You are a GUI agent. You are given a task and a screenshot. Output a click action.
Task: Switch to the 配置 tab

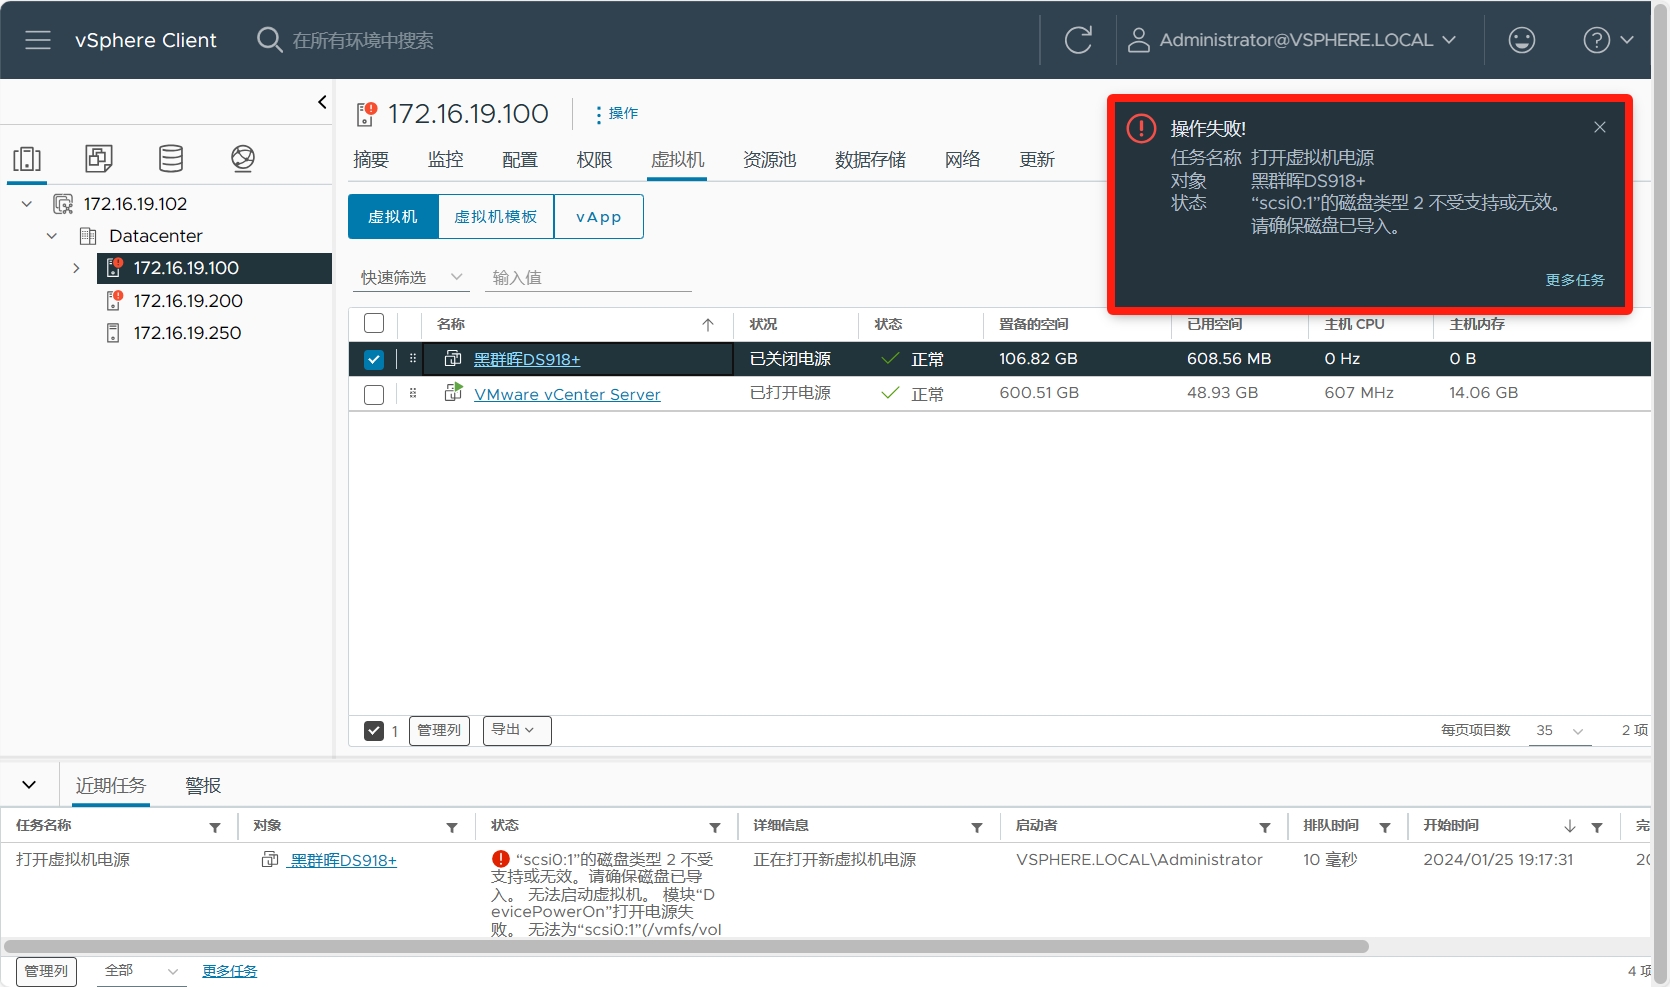(520, 160)
